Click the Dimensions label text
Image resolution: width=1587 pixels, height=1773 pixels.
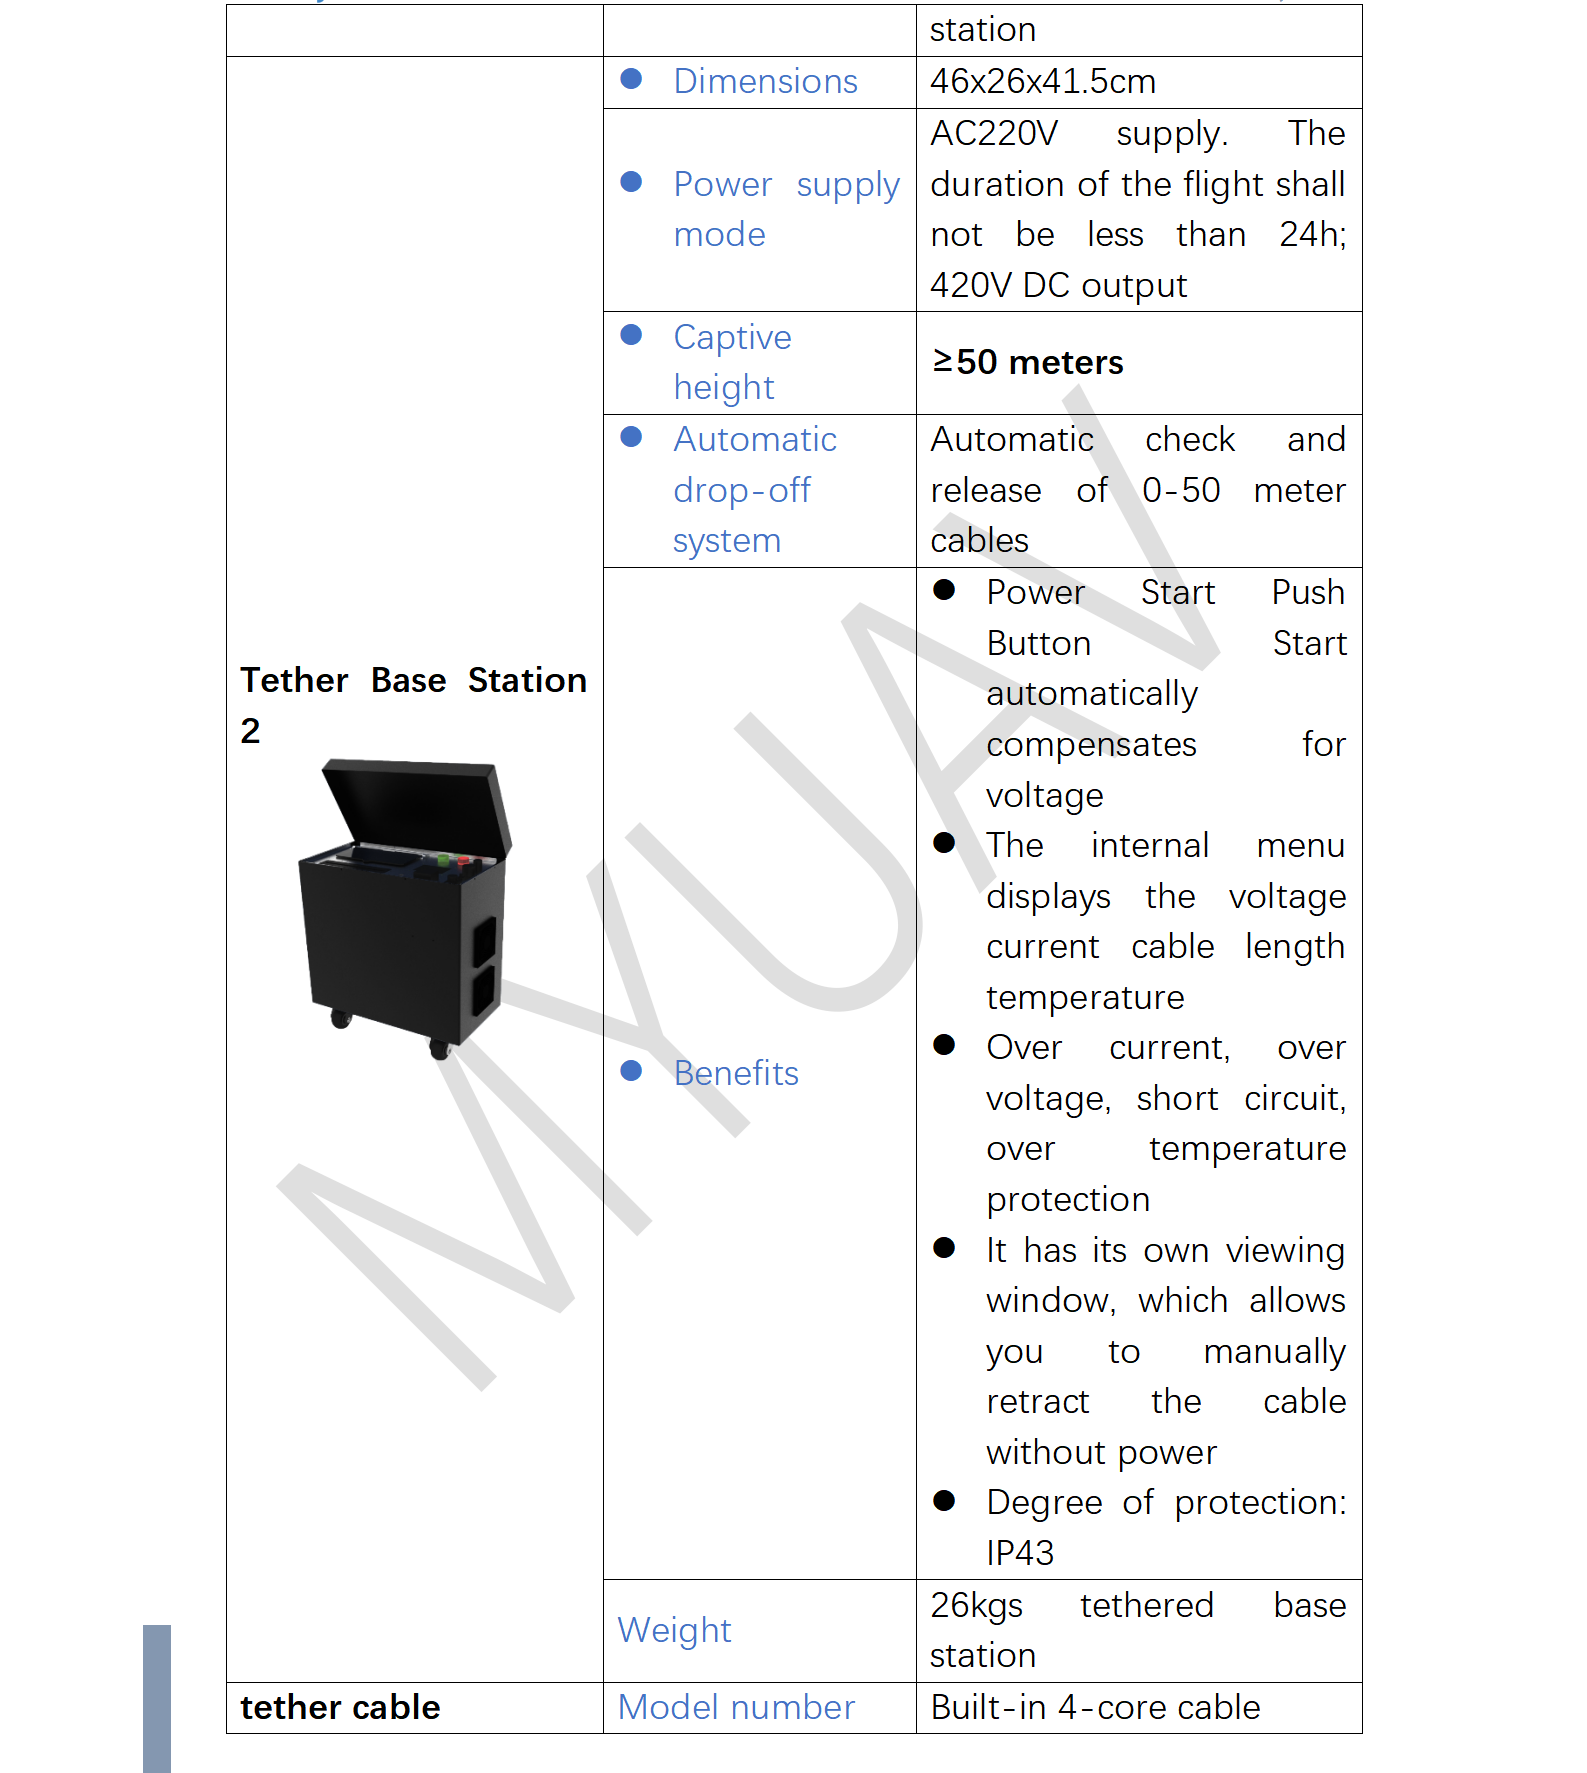[x=765, y=81]
